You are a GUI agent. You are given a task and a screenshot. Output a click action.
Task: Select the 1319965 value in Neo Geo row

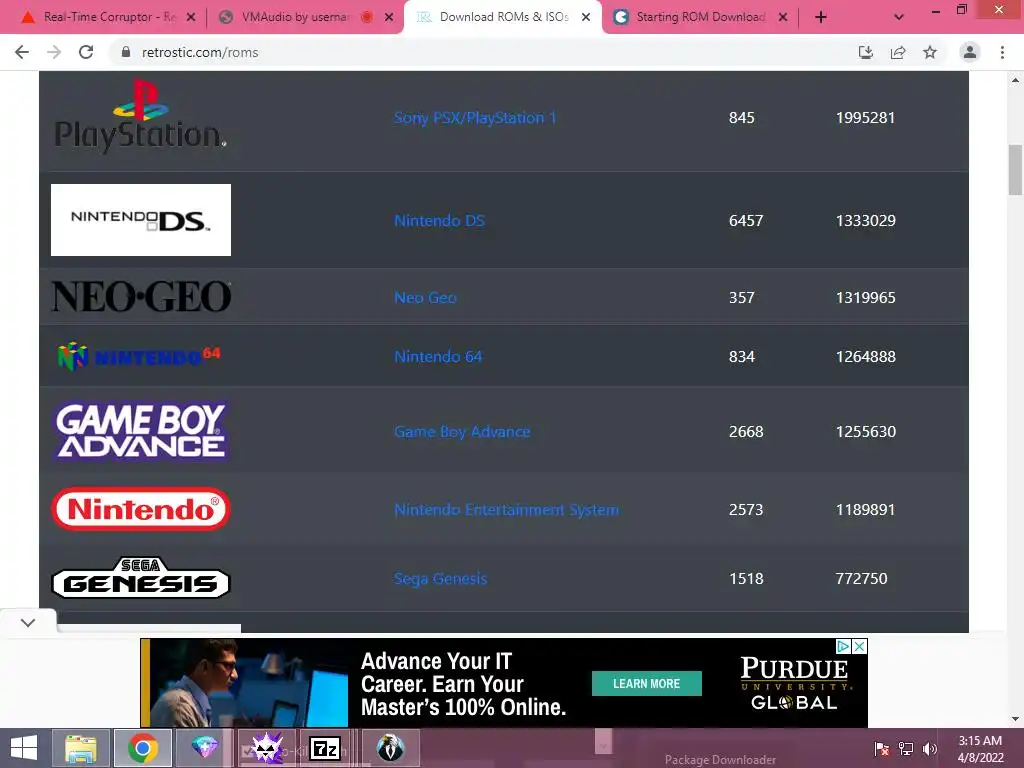pos(865,298)
